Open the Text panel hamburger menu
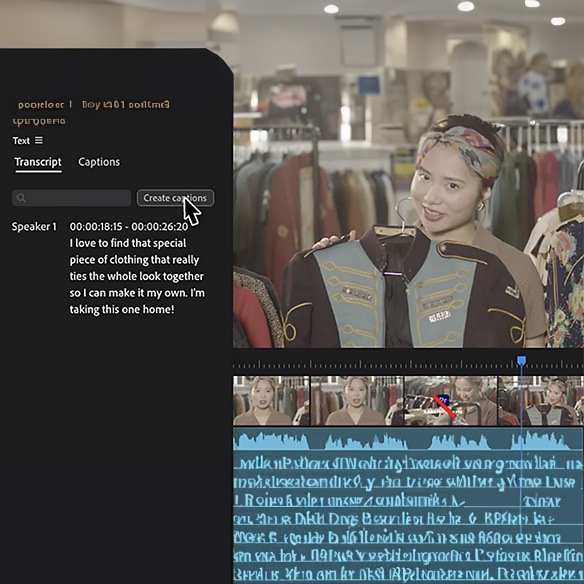This screenshot has width=584, height=584. pos(39,140)
